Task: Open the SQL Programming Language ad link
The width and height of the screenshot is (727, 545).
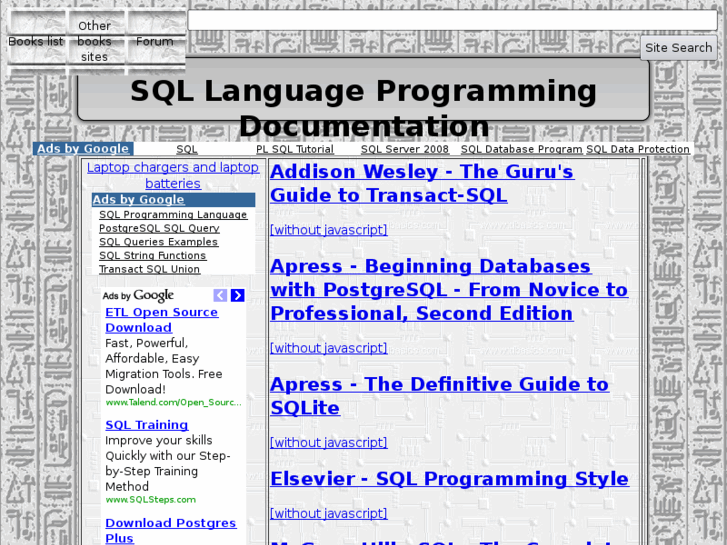Action: click(173, 214)
